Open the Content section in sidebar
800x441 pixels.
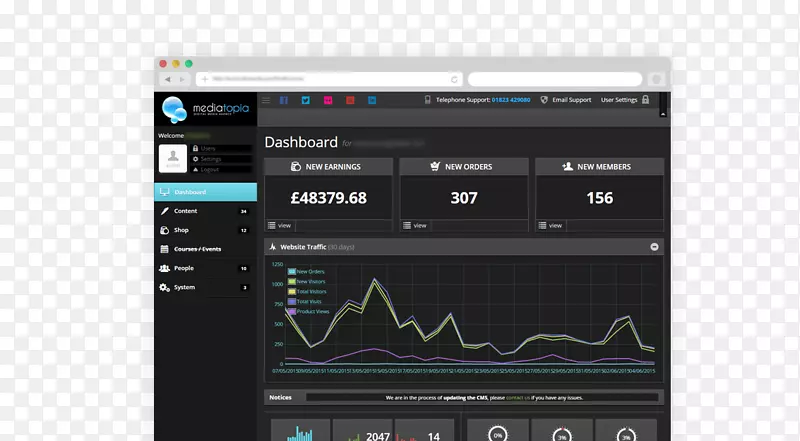186,211
